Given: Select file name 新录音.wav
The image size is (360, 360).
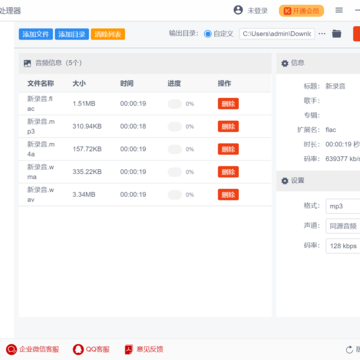Looking at the screenshot, I should point(40,194).
